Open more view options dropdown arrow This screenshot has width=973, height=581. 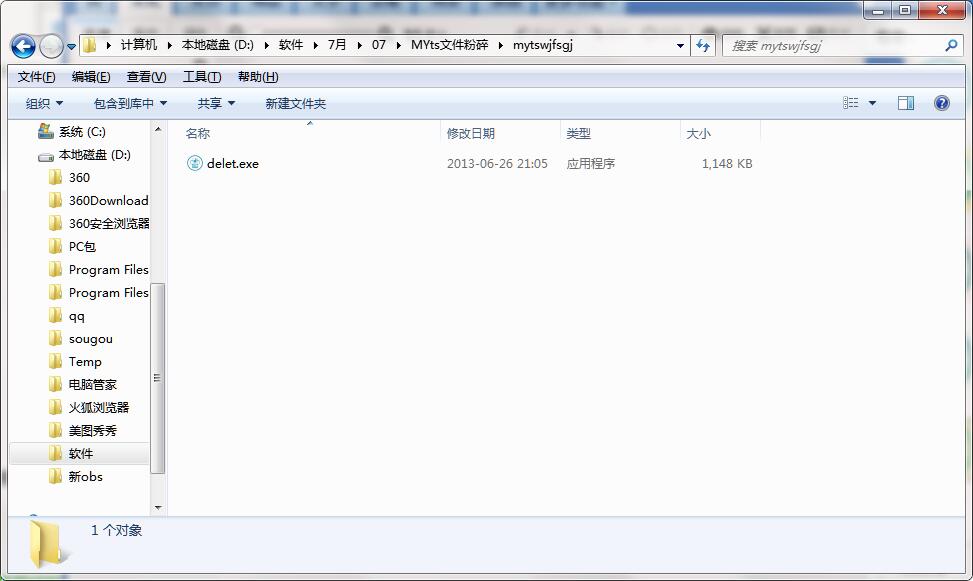[872, 103]
